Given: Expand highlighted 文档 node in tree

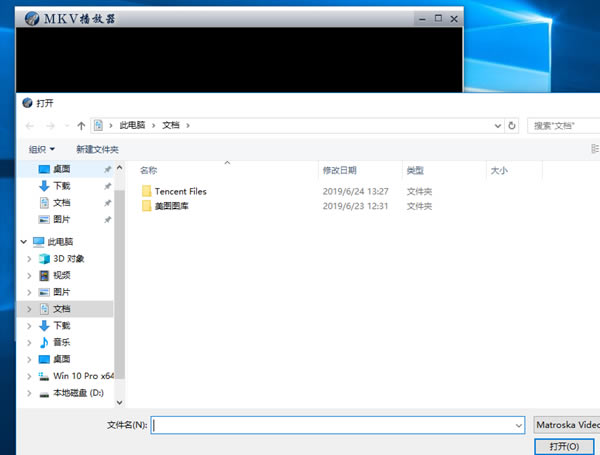Looking at the screenshot, I should pyautogui.click(x=29, y=309).
